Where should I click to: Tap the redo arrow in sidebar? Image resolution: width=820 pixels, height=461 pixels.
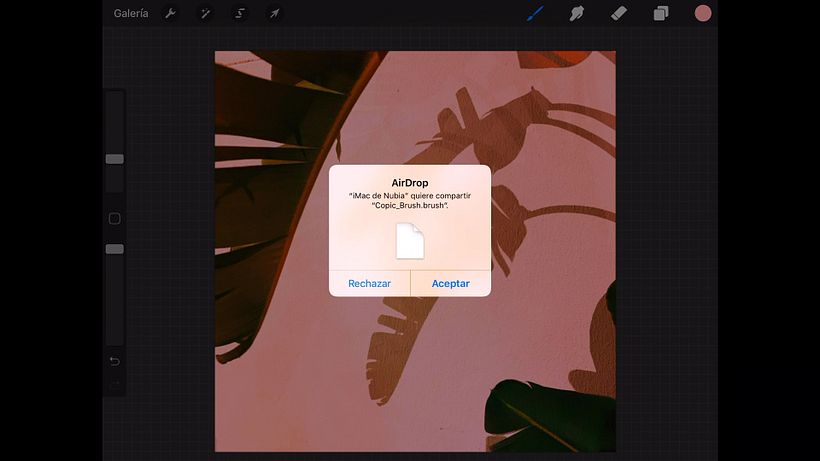(115, 384)
